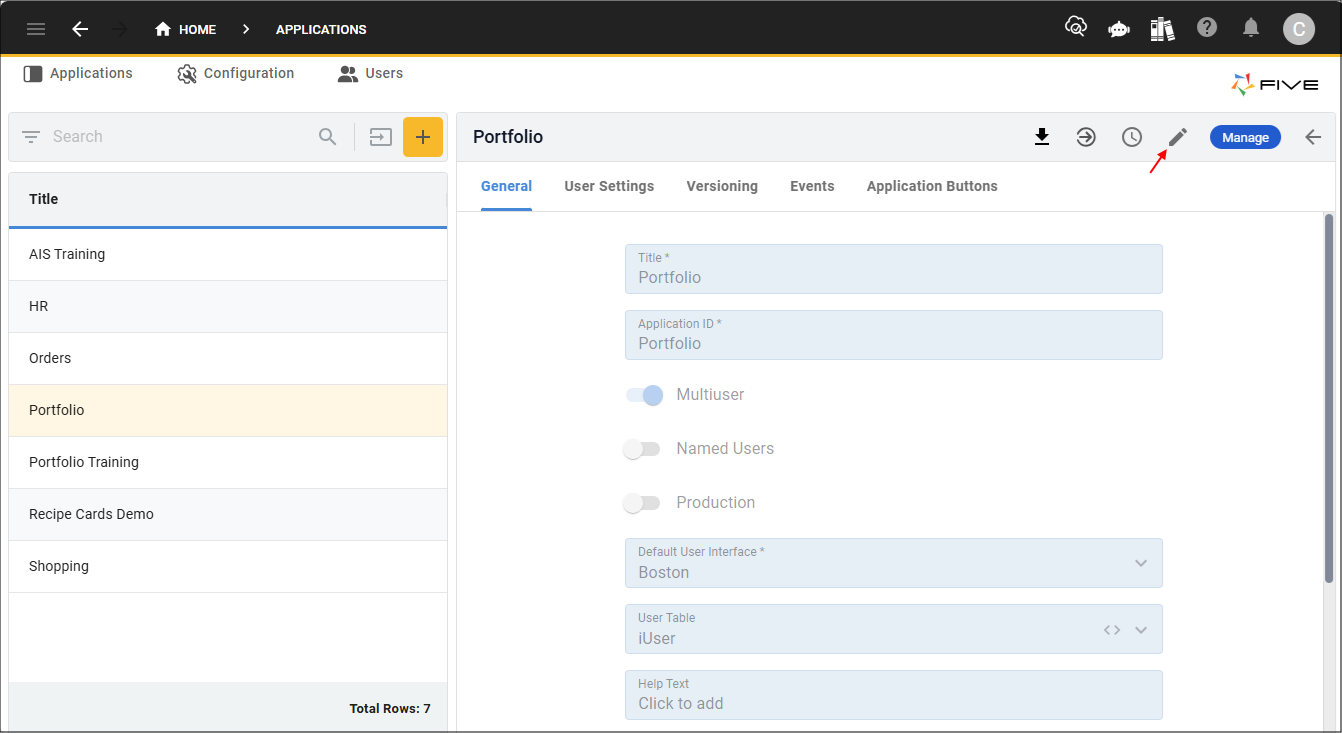
Task: Click the help question mark icon
Action: (1207, 28)
